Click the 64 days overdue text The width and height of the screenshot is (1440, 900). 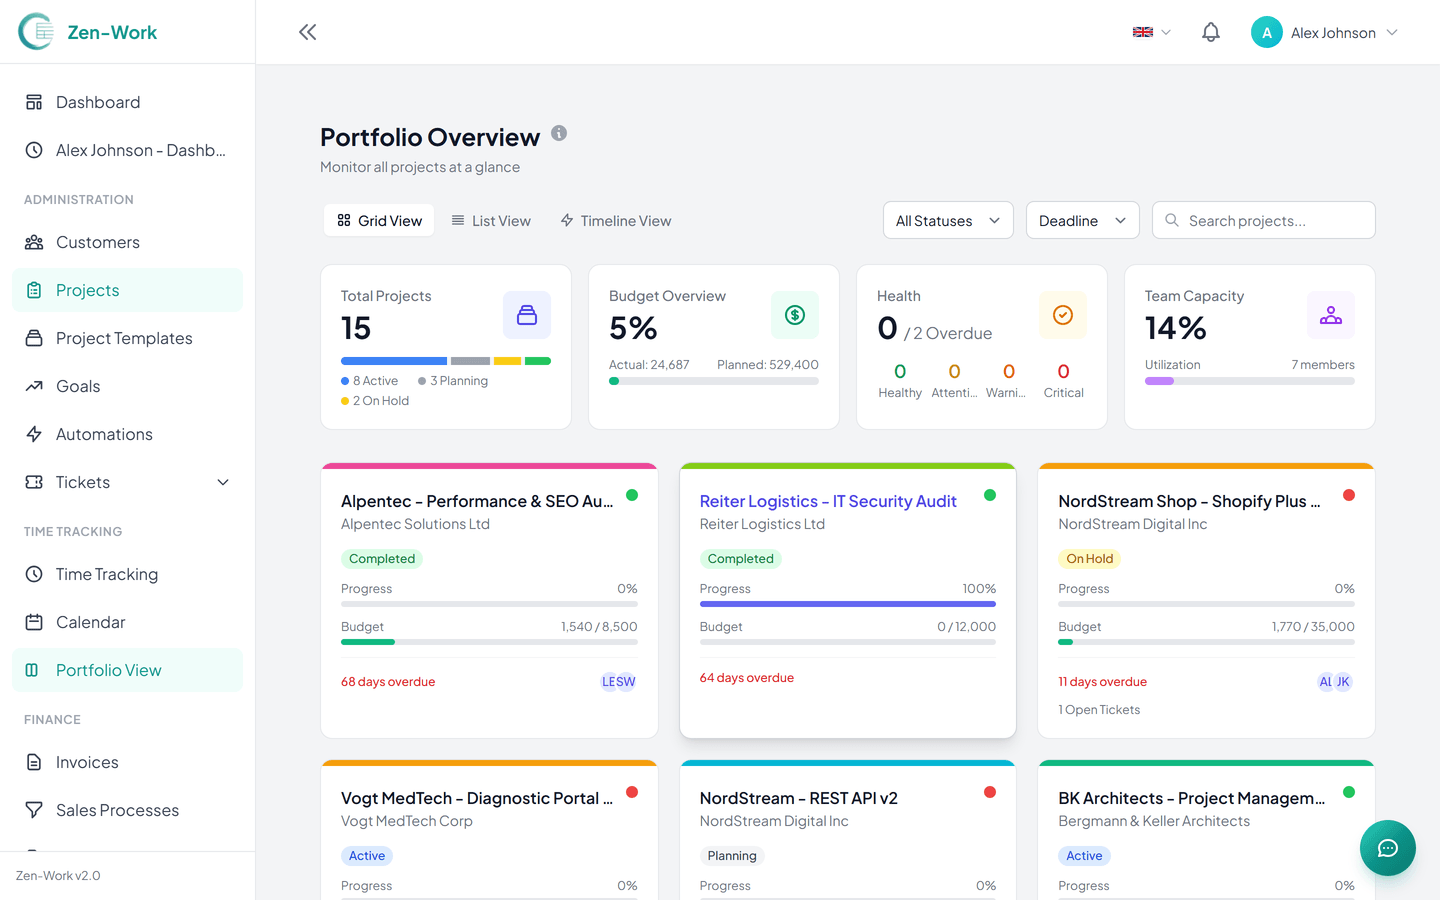click(x=747, y=678)
